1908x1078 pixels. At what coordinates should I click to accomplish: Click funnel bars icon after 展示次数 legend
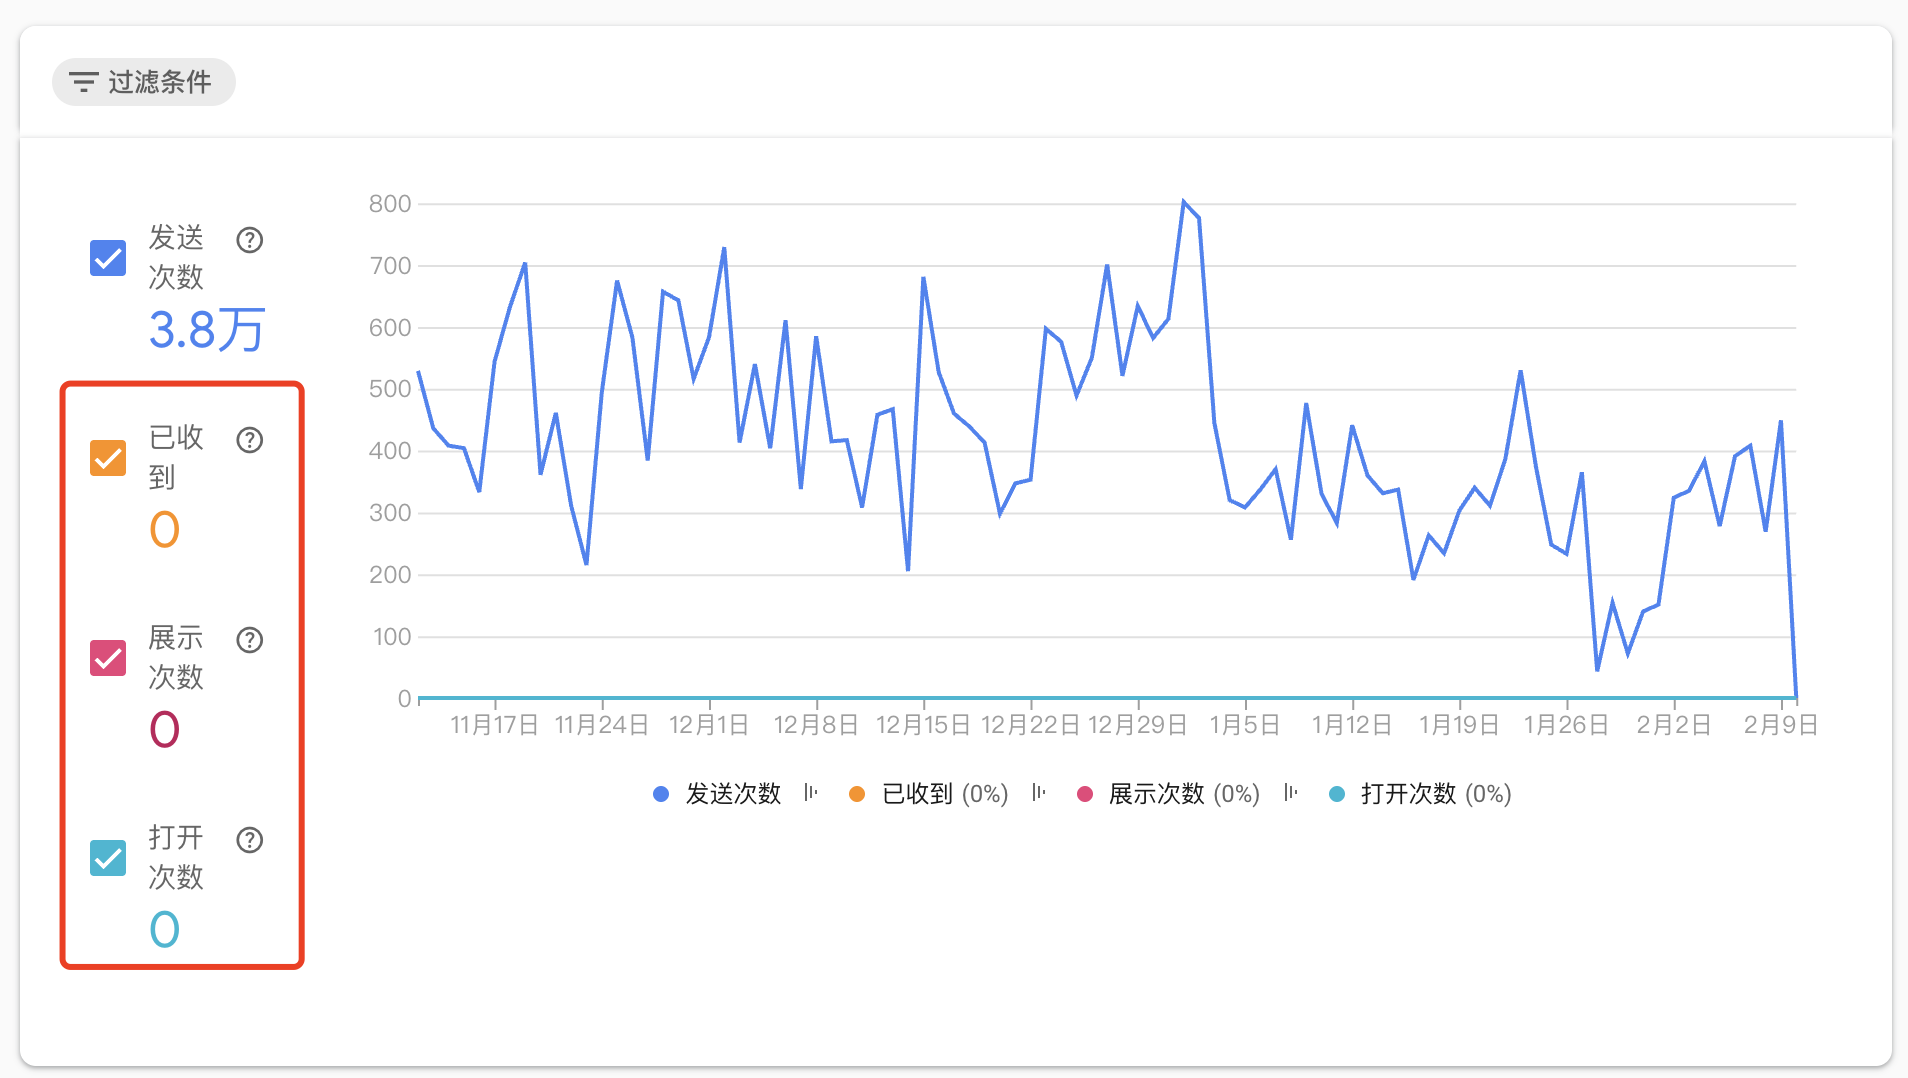pos(1291,793)
